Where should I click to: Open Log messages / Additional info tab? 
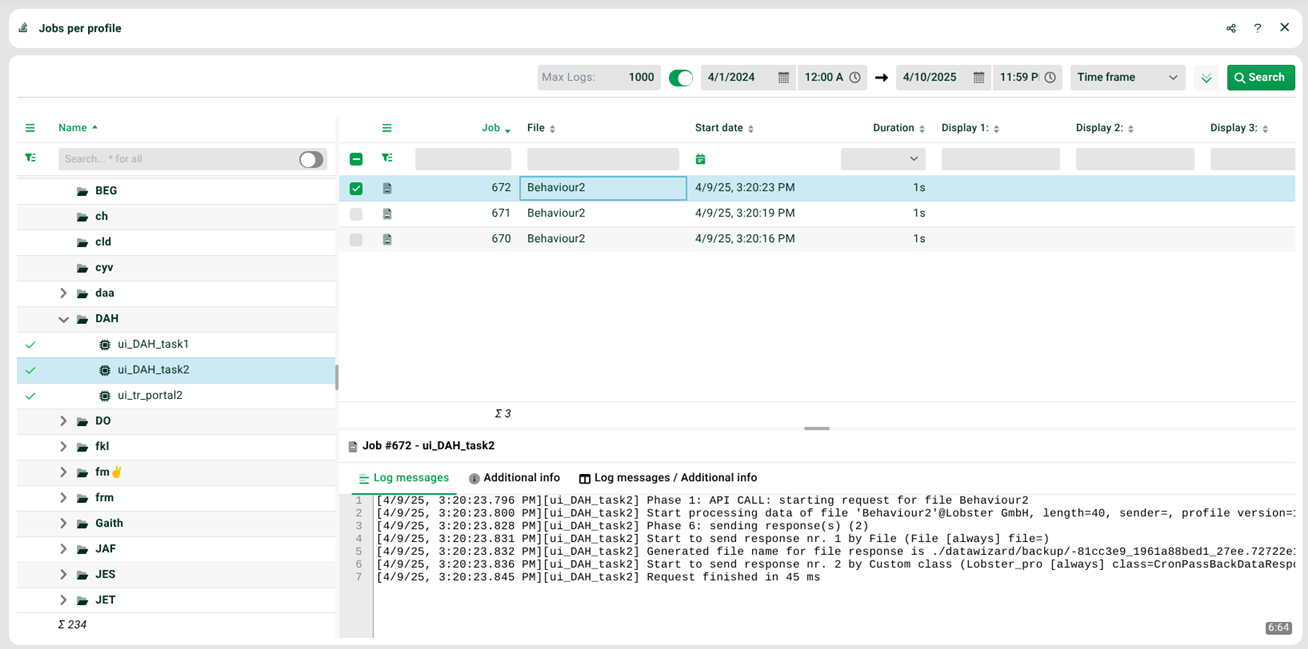tap(668, 478)
